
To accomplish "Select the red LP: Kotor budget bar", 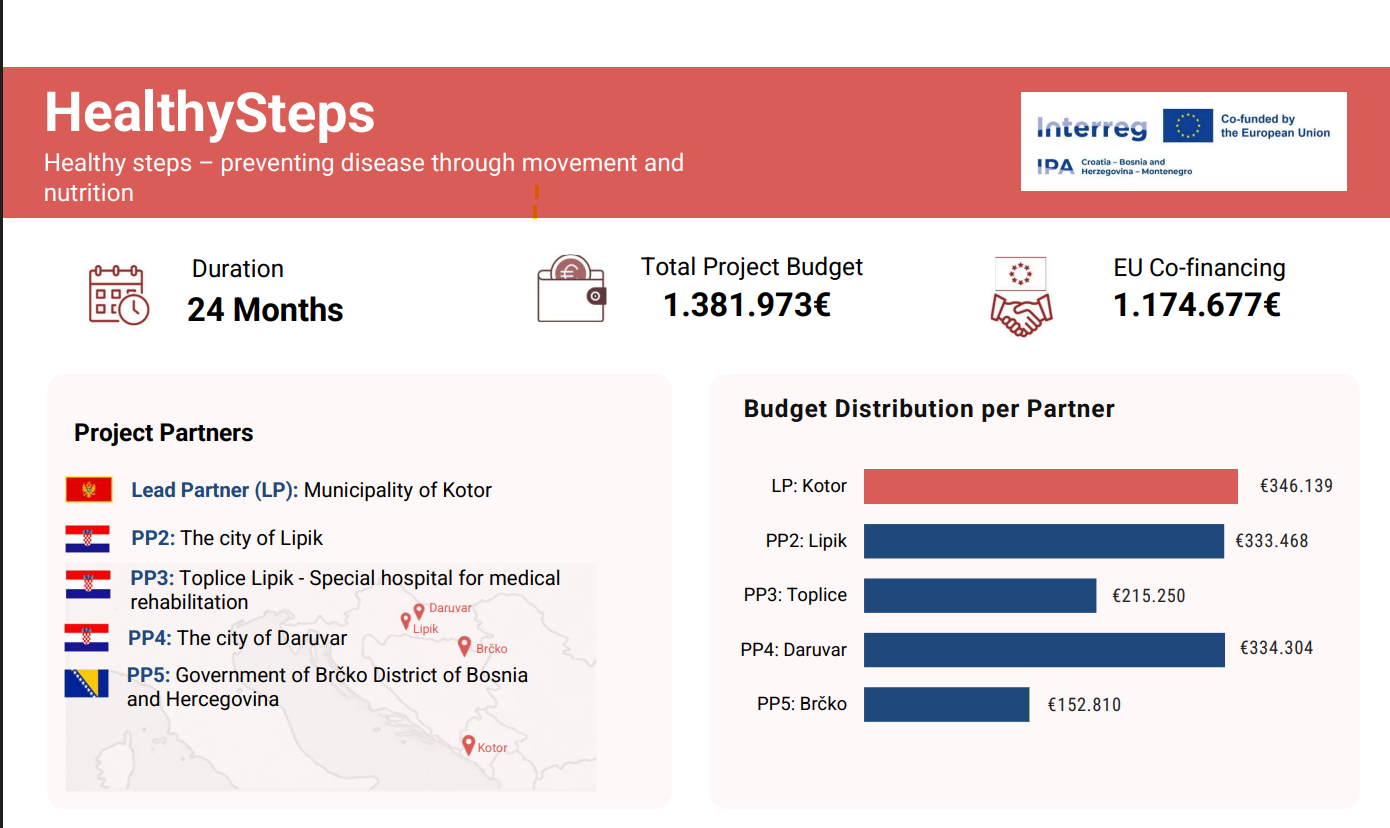I will [1051, 486].
